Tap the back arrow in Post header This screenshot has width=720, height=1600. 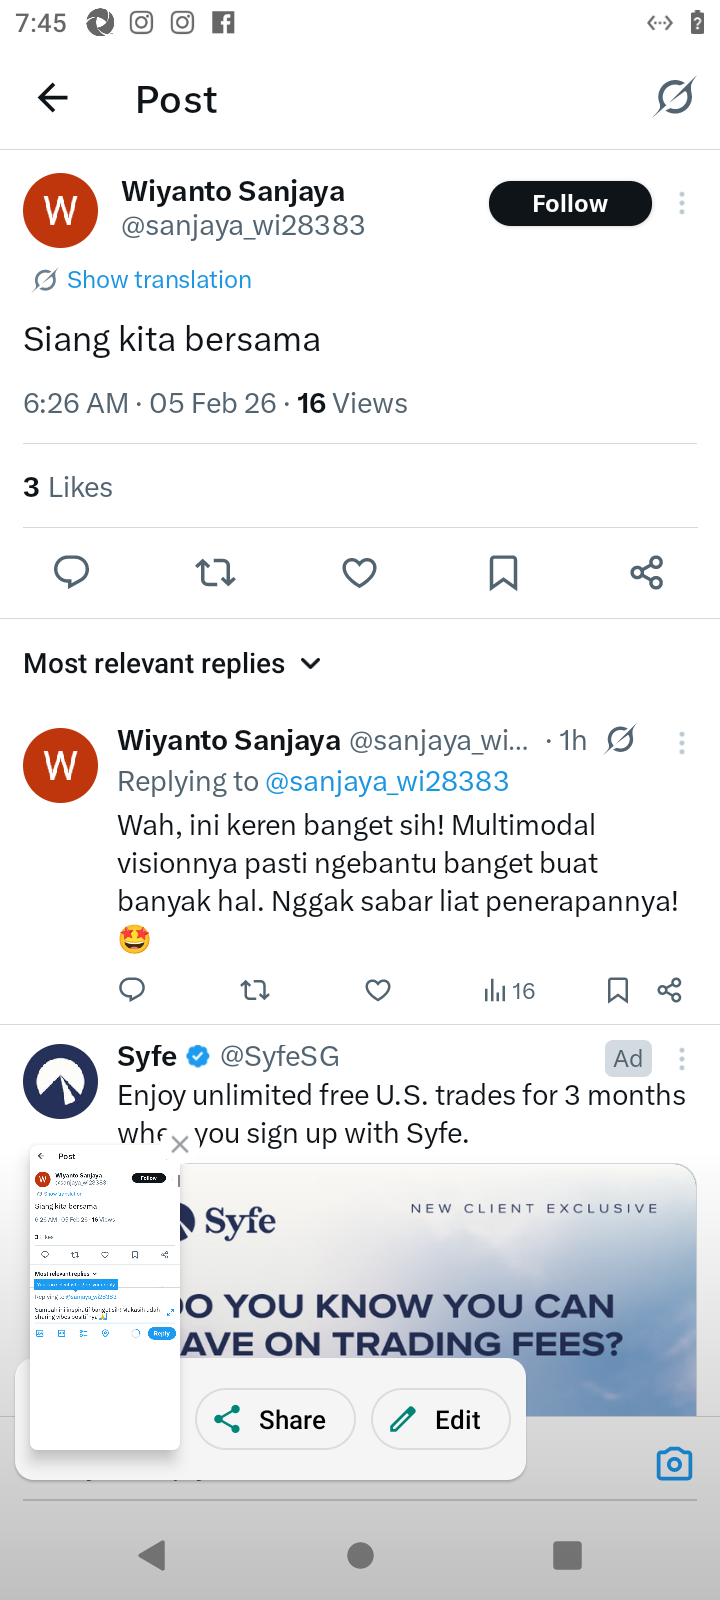click(x=53, y=98)
